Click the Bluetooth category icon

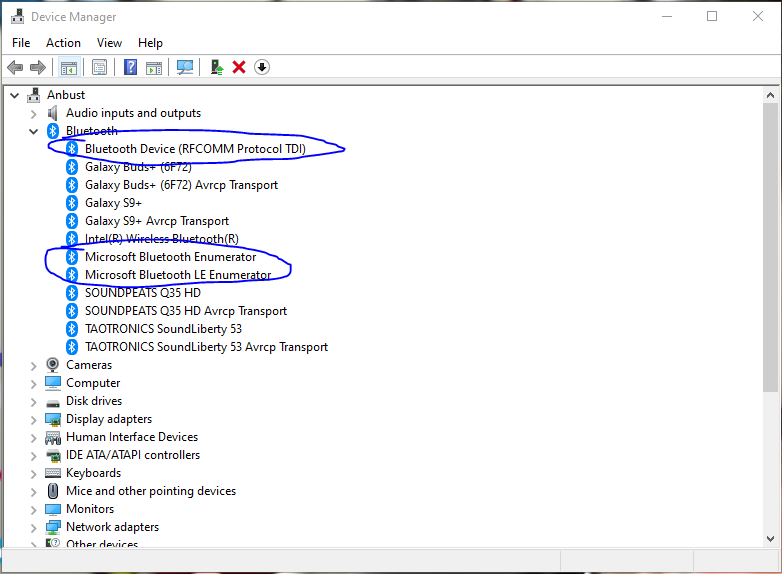point(53,131)
